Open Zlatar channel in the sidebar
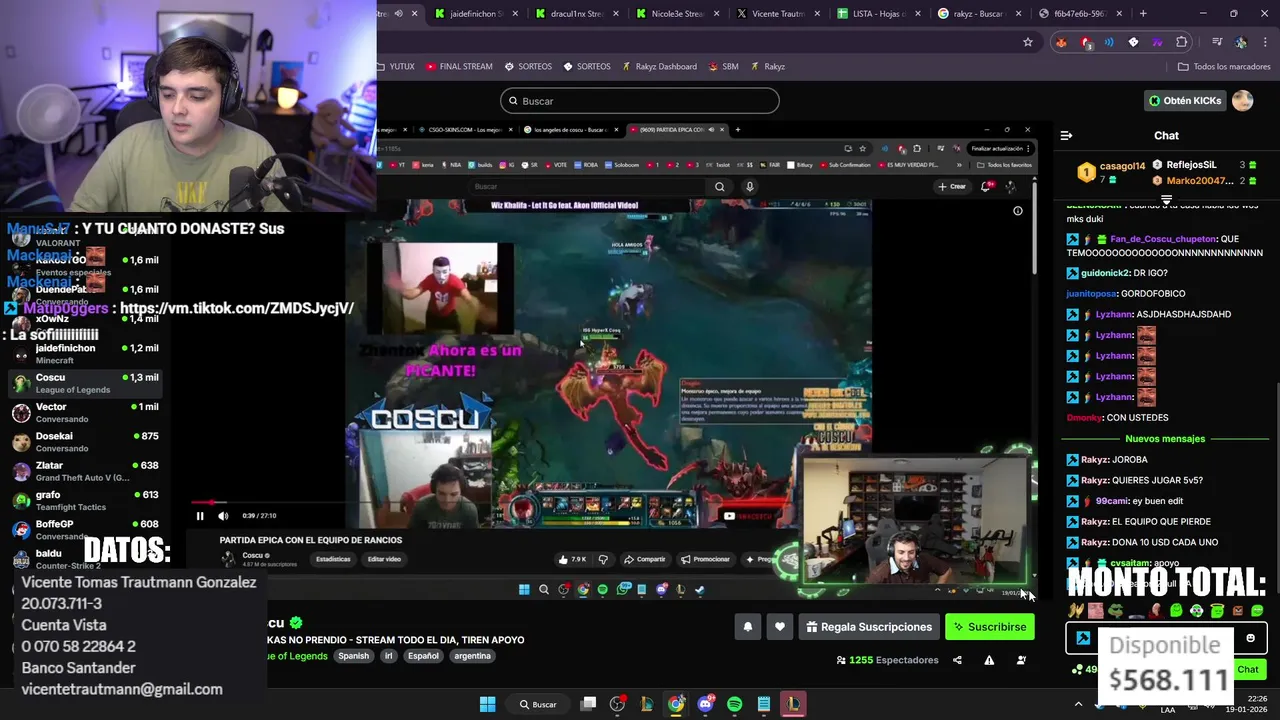 tap(84, 471)
